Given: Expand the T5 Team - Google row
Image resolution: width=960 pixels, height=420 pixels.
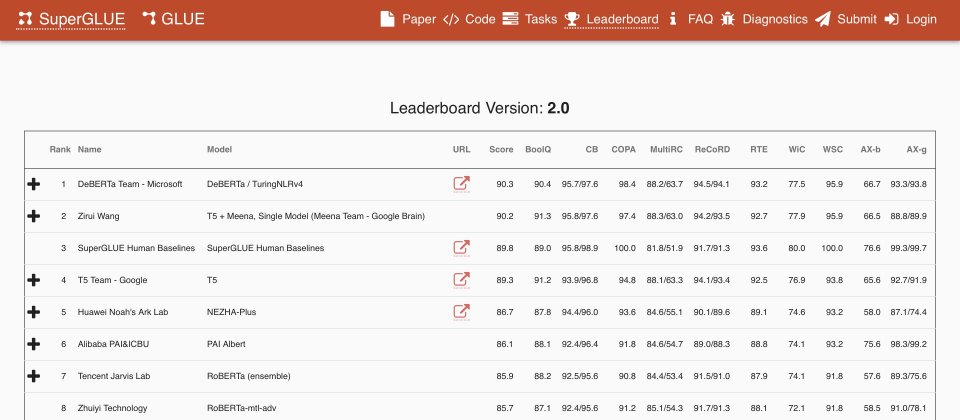Looking at the screenshot, I should [34, 280].
